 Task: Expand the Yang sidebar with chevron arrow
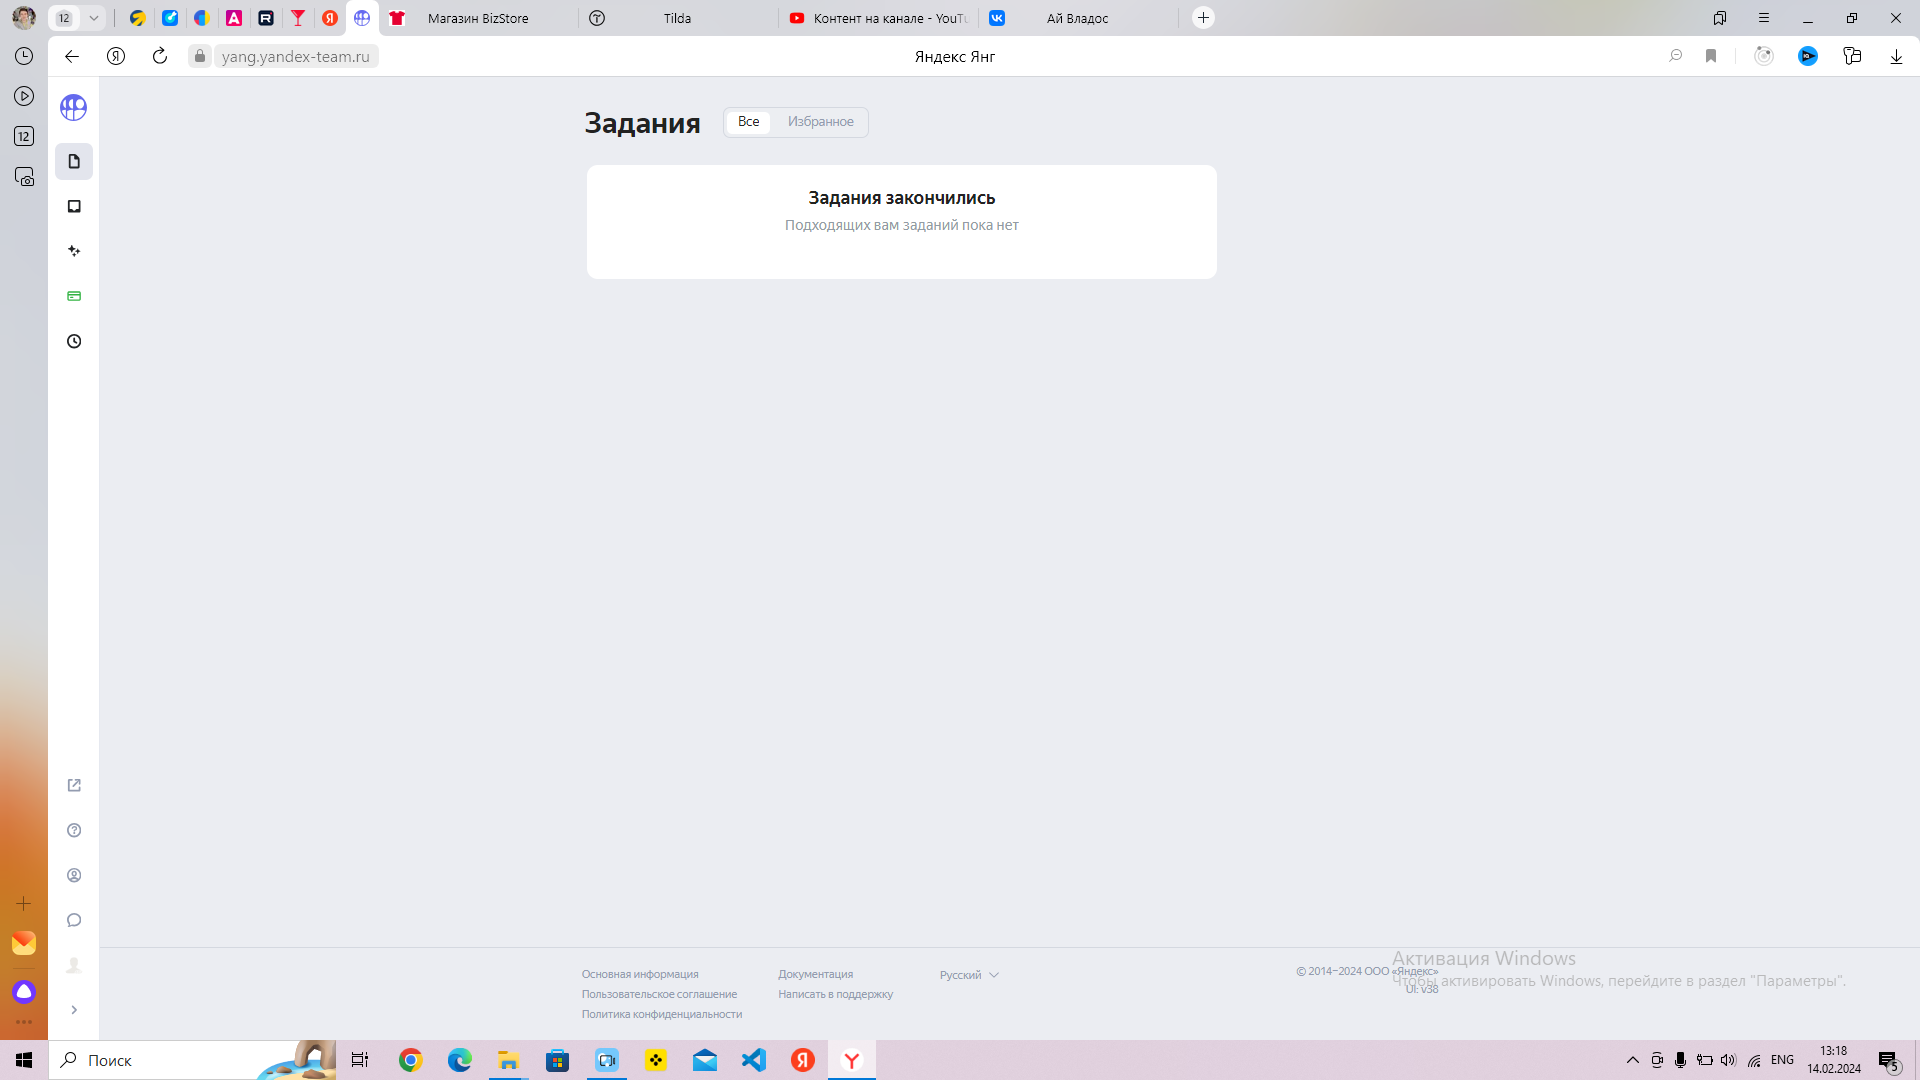74,1010
